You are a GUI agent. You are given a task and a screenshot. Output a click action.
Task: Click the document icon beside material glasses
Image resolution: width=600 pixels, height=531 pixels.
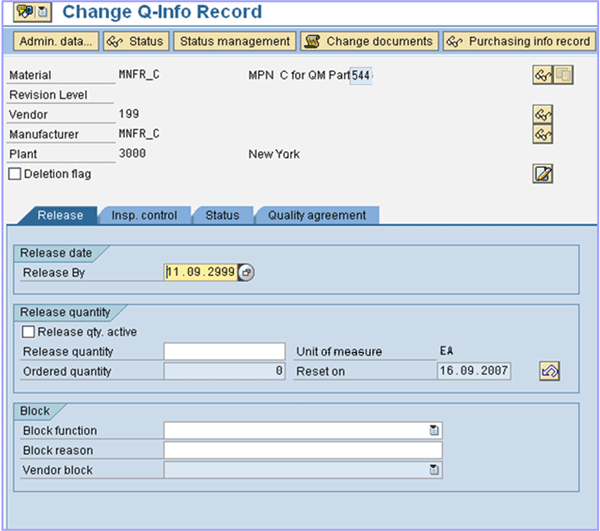click(563, 76)
